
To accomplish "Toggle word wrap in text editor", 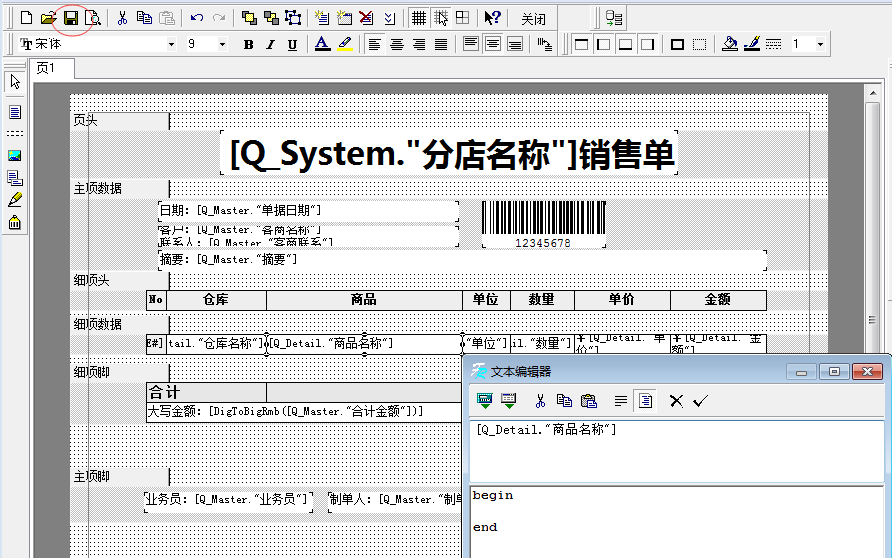I will [621, 401].
